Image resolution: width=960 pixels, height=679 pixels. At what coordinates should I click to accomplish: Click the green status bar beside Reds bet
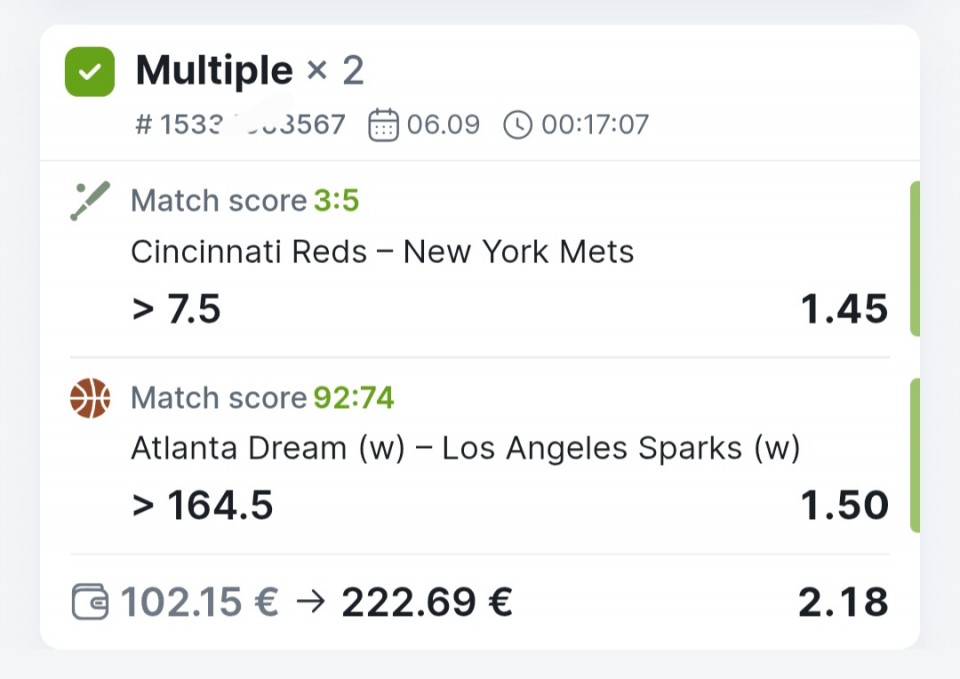[x=915, y=258]
